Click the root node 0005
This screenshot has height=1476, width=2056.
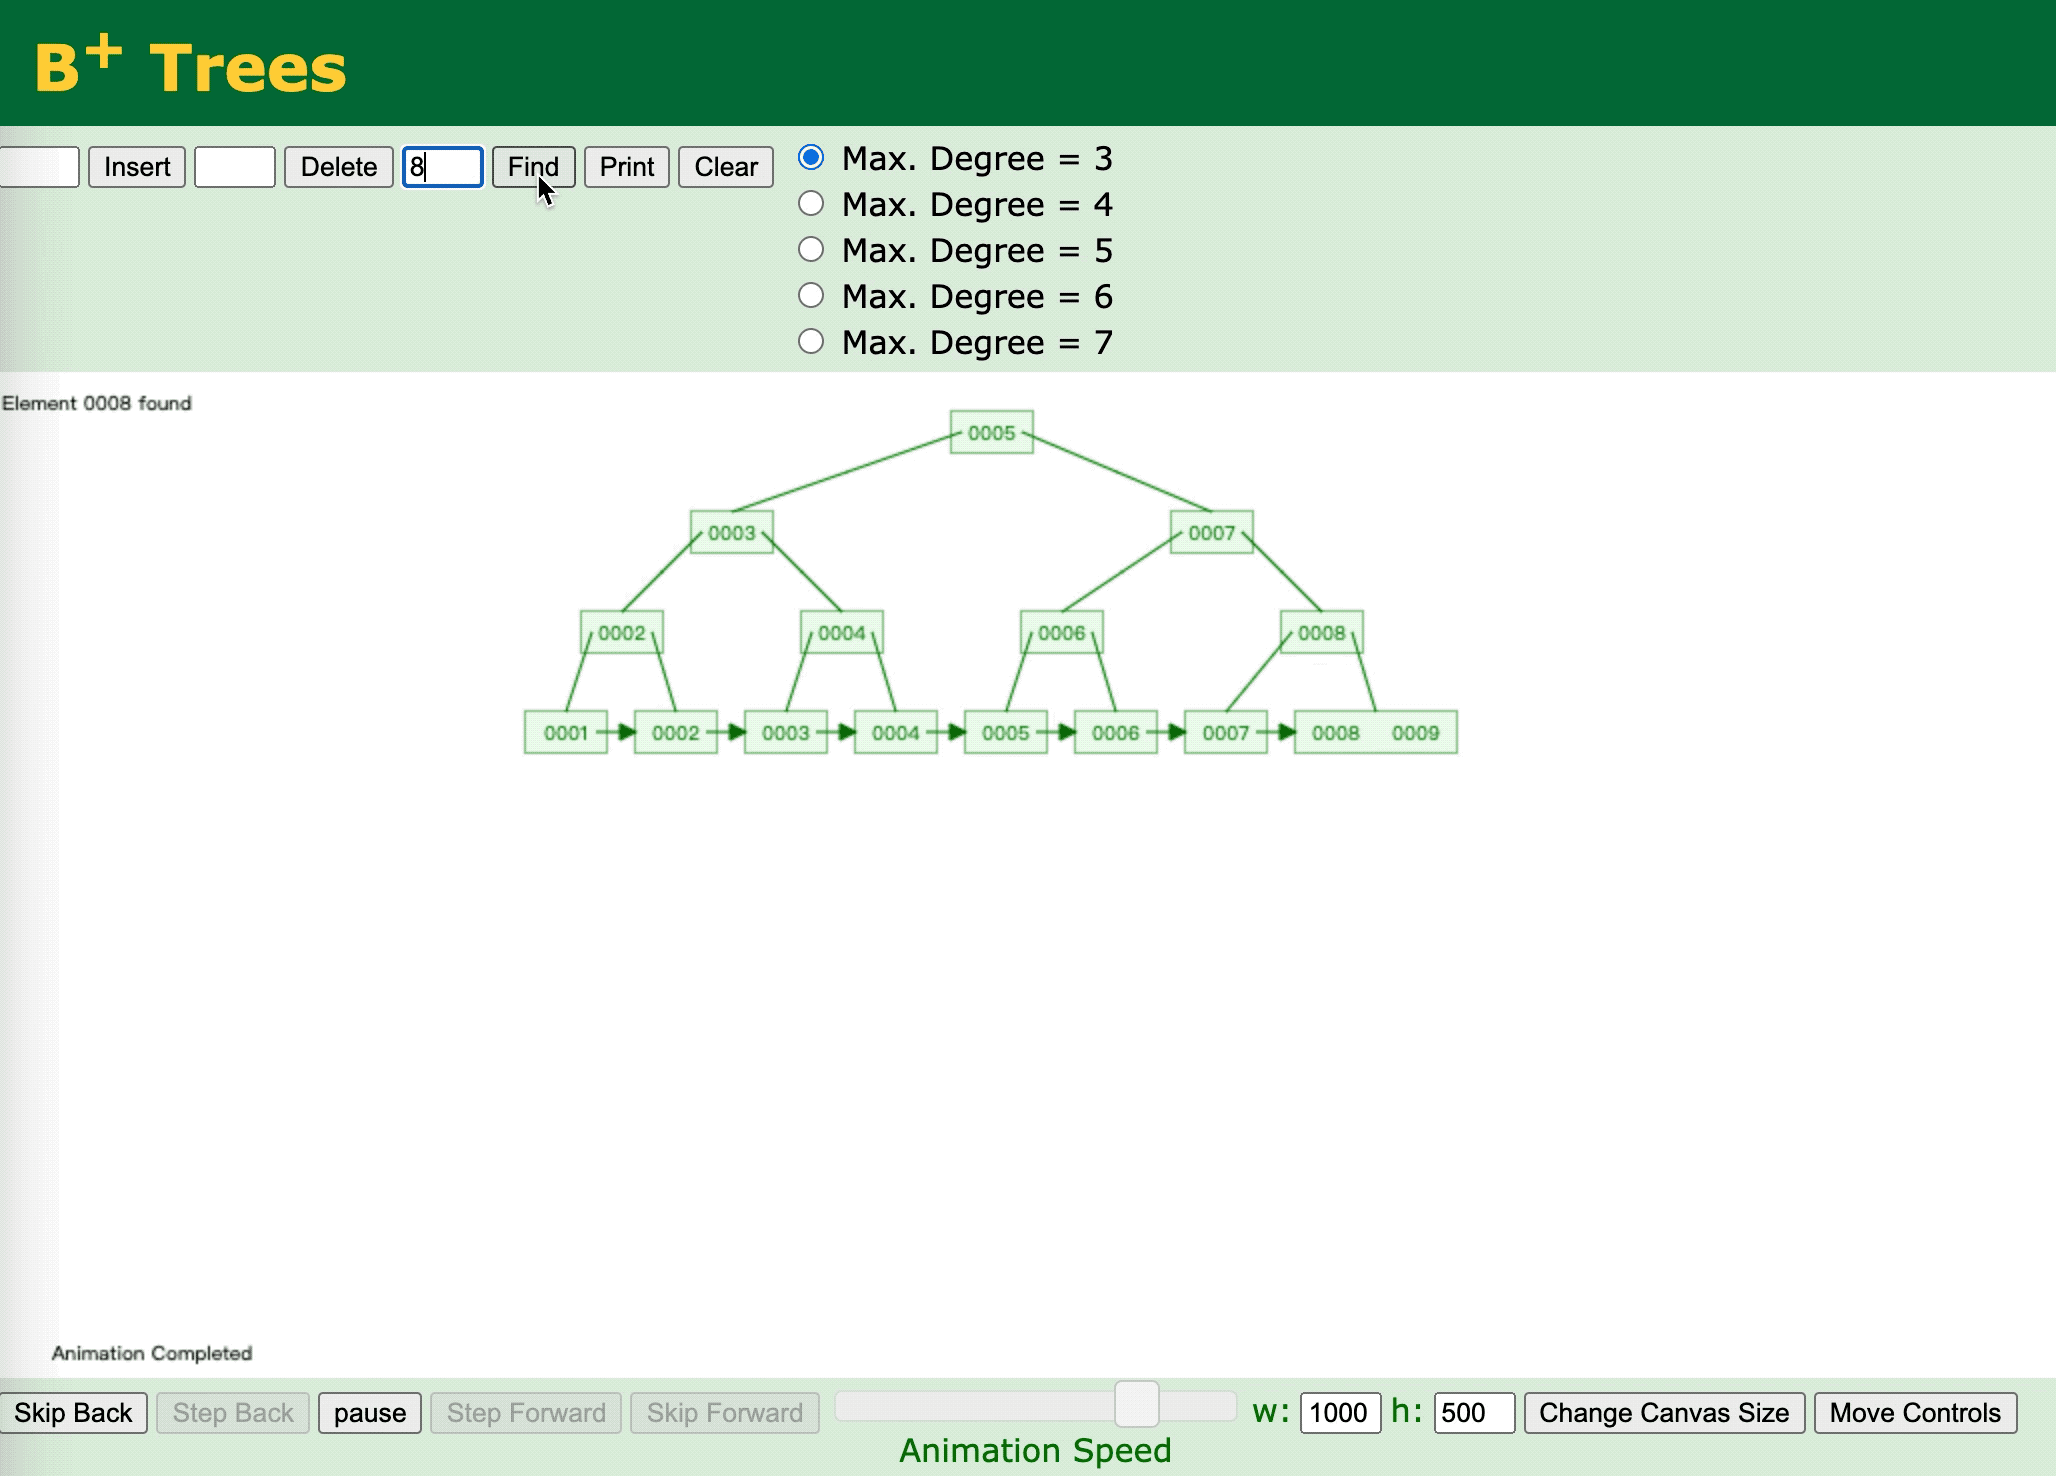991,433
